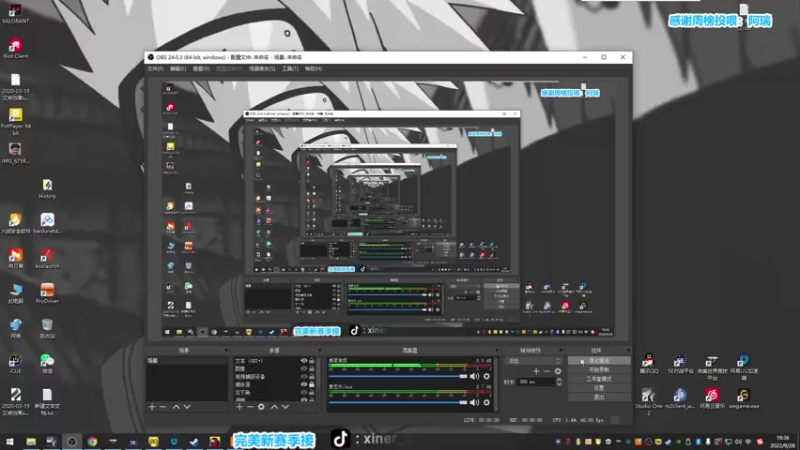This screenshot has width=800, height=450.
Task: Toggle lock on the 图像 source
Action: [x=312, y=368]
